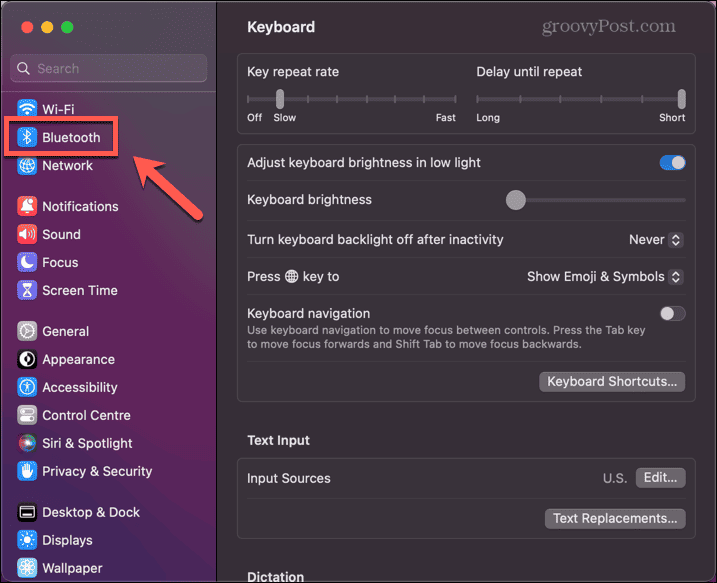Click the Network globe icon

tap(27, 166)
